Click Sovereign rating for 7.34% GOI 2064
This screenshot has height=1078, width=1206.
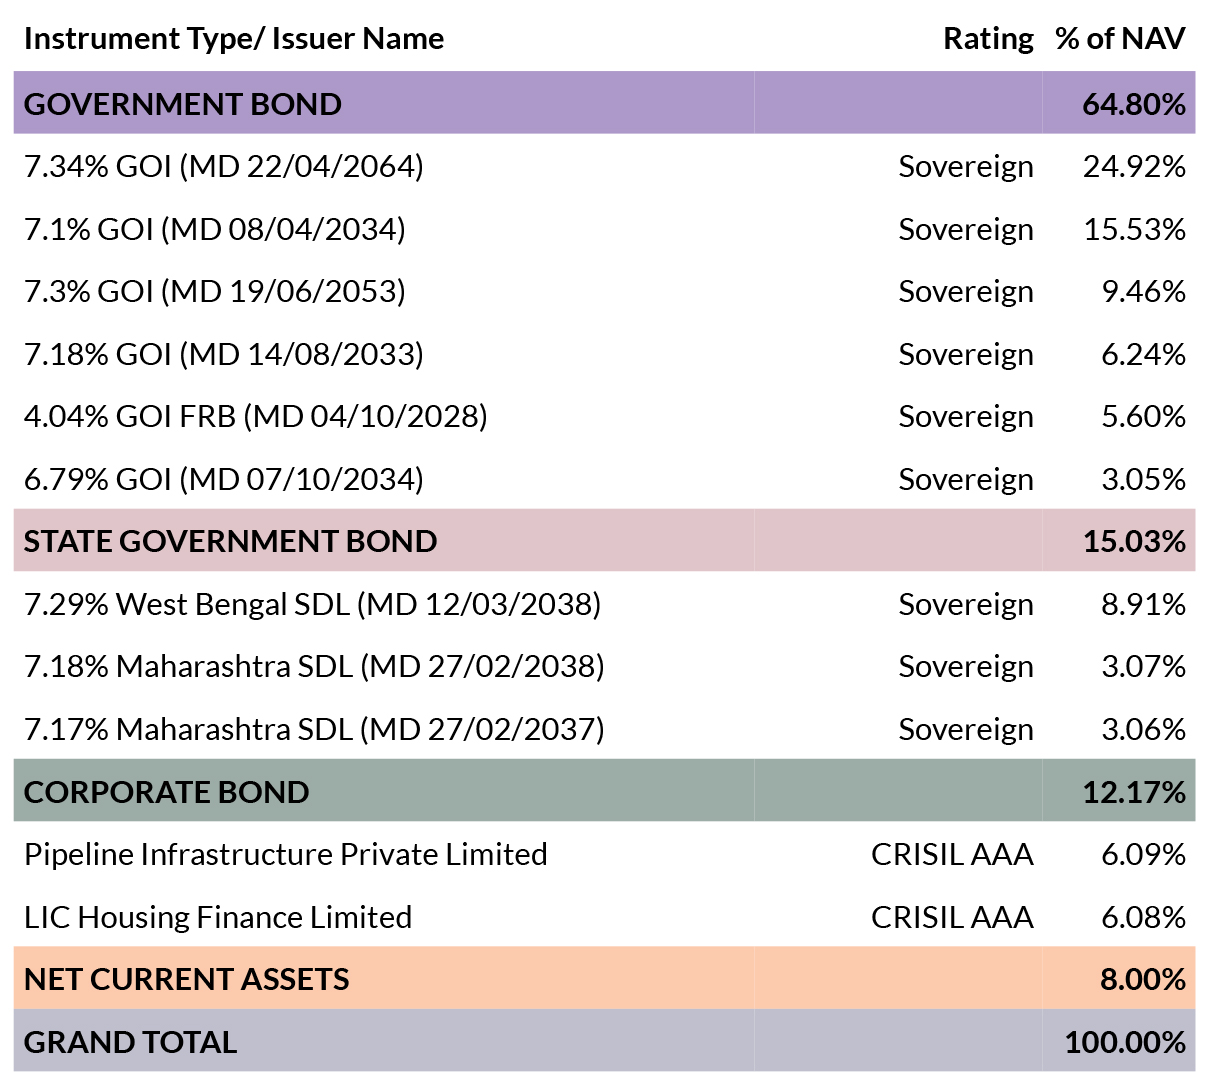click(966, 166)
